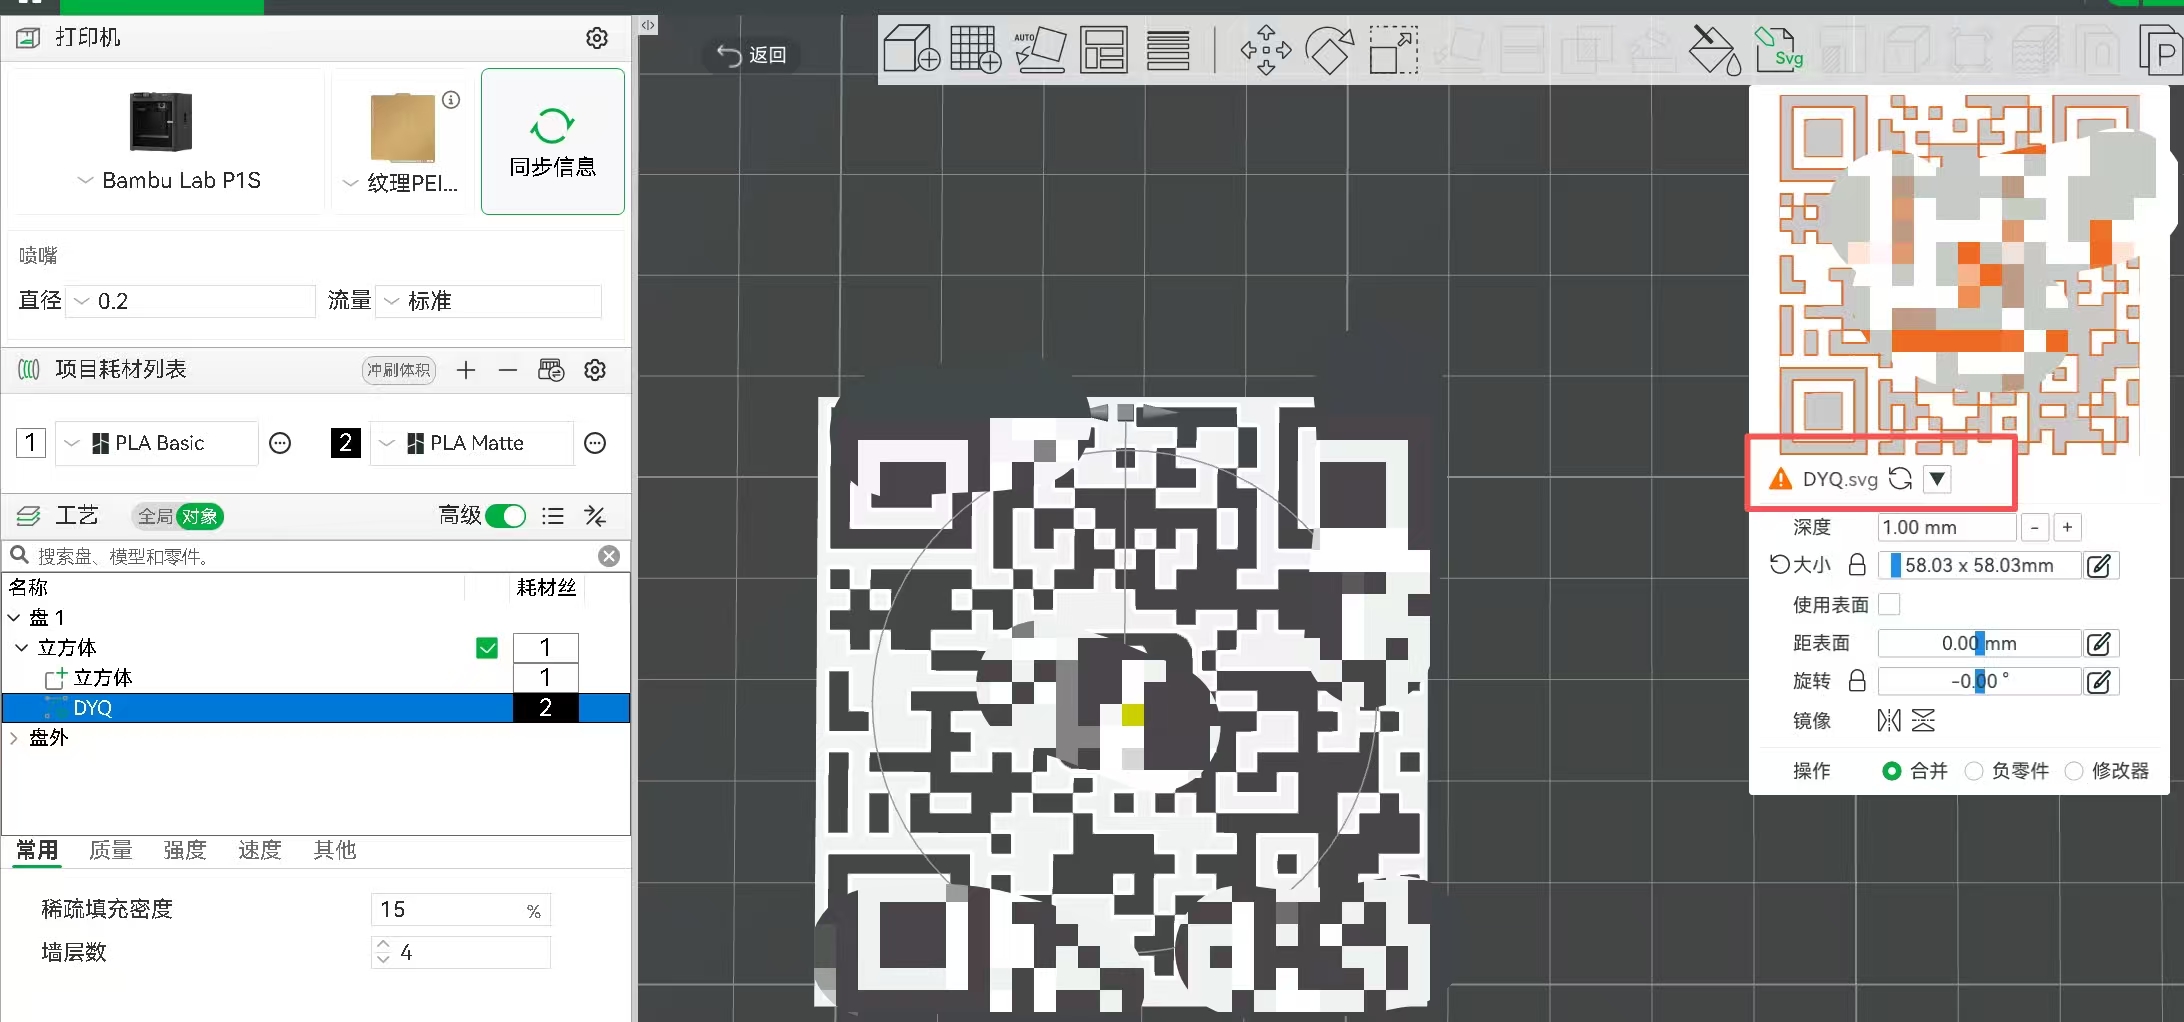Click the Arrange all objects icon
2184x1022 pixels.
(1104, 49)
